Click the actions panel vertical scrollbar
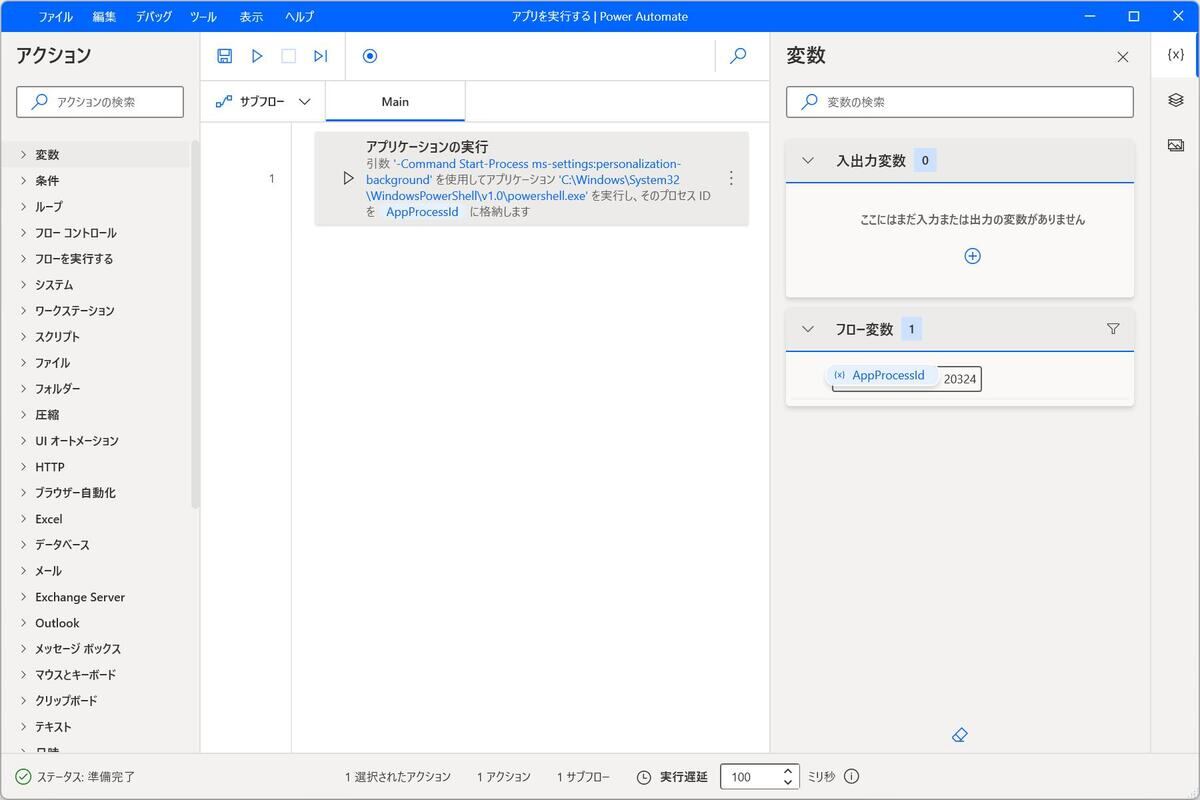1200x800 pixels. [x=195, y=325]
